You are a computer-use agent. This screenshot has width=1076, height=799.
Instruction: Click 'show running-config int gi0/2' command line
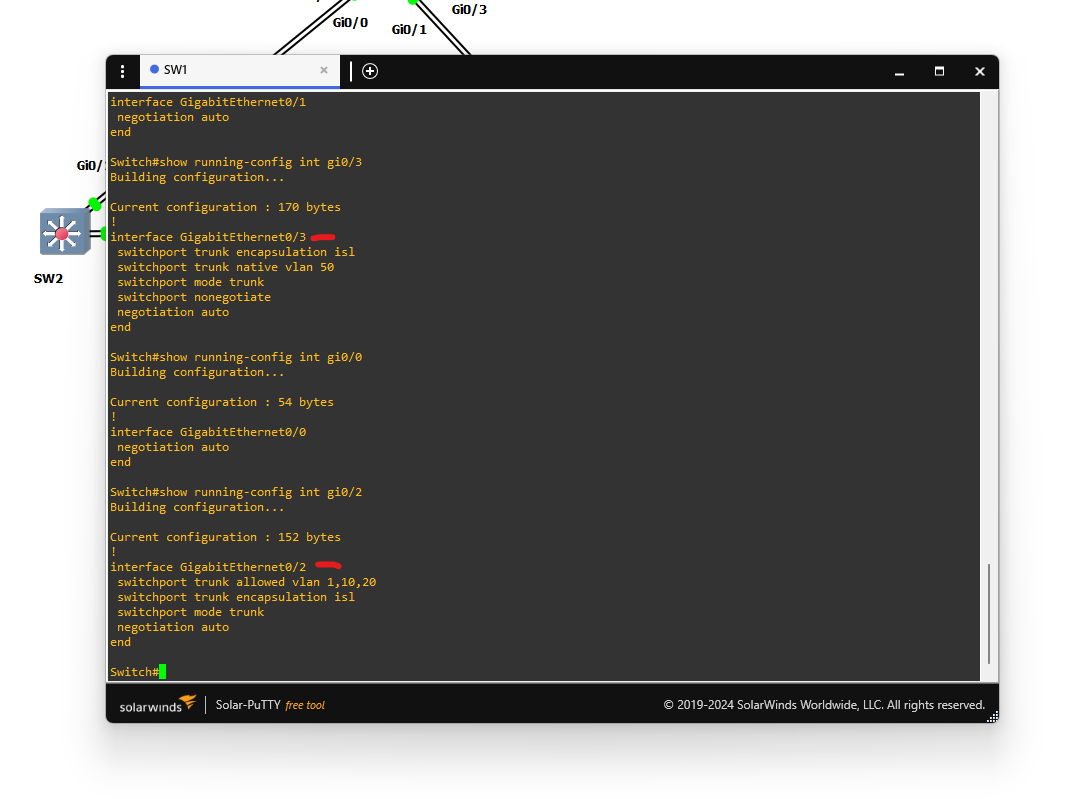click(x=236, y=492)
